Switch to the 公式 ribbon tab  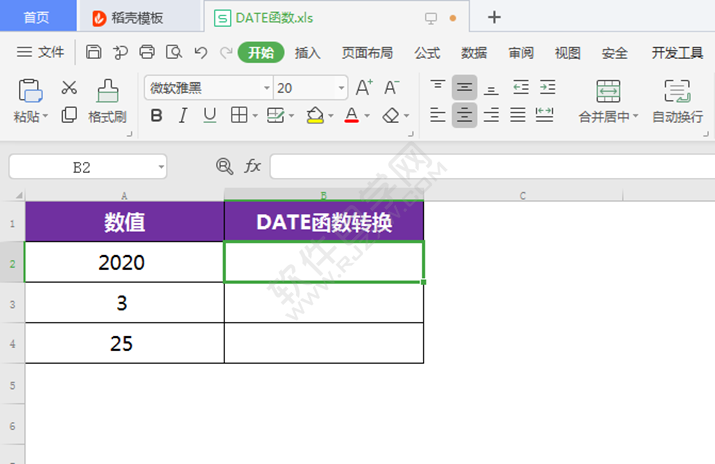point(427,53)
